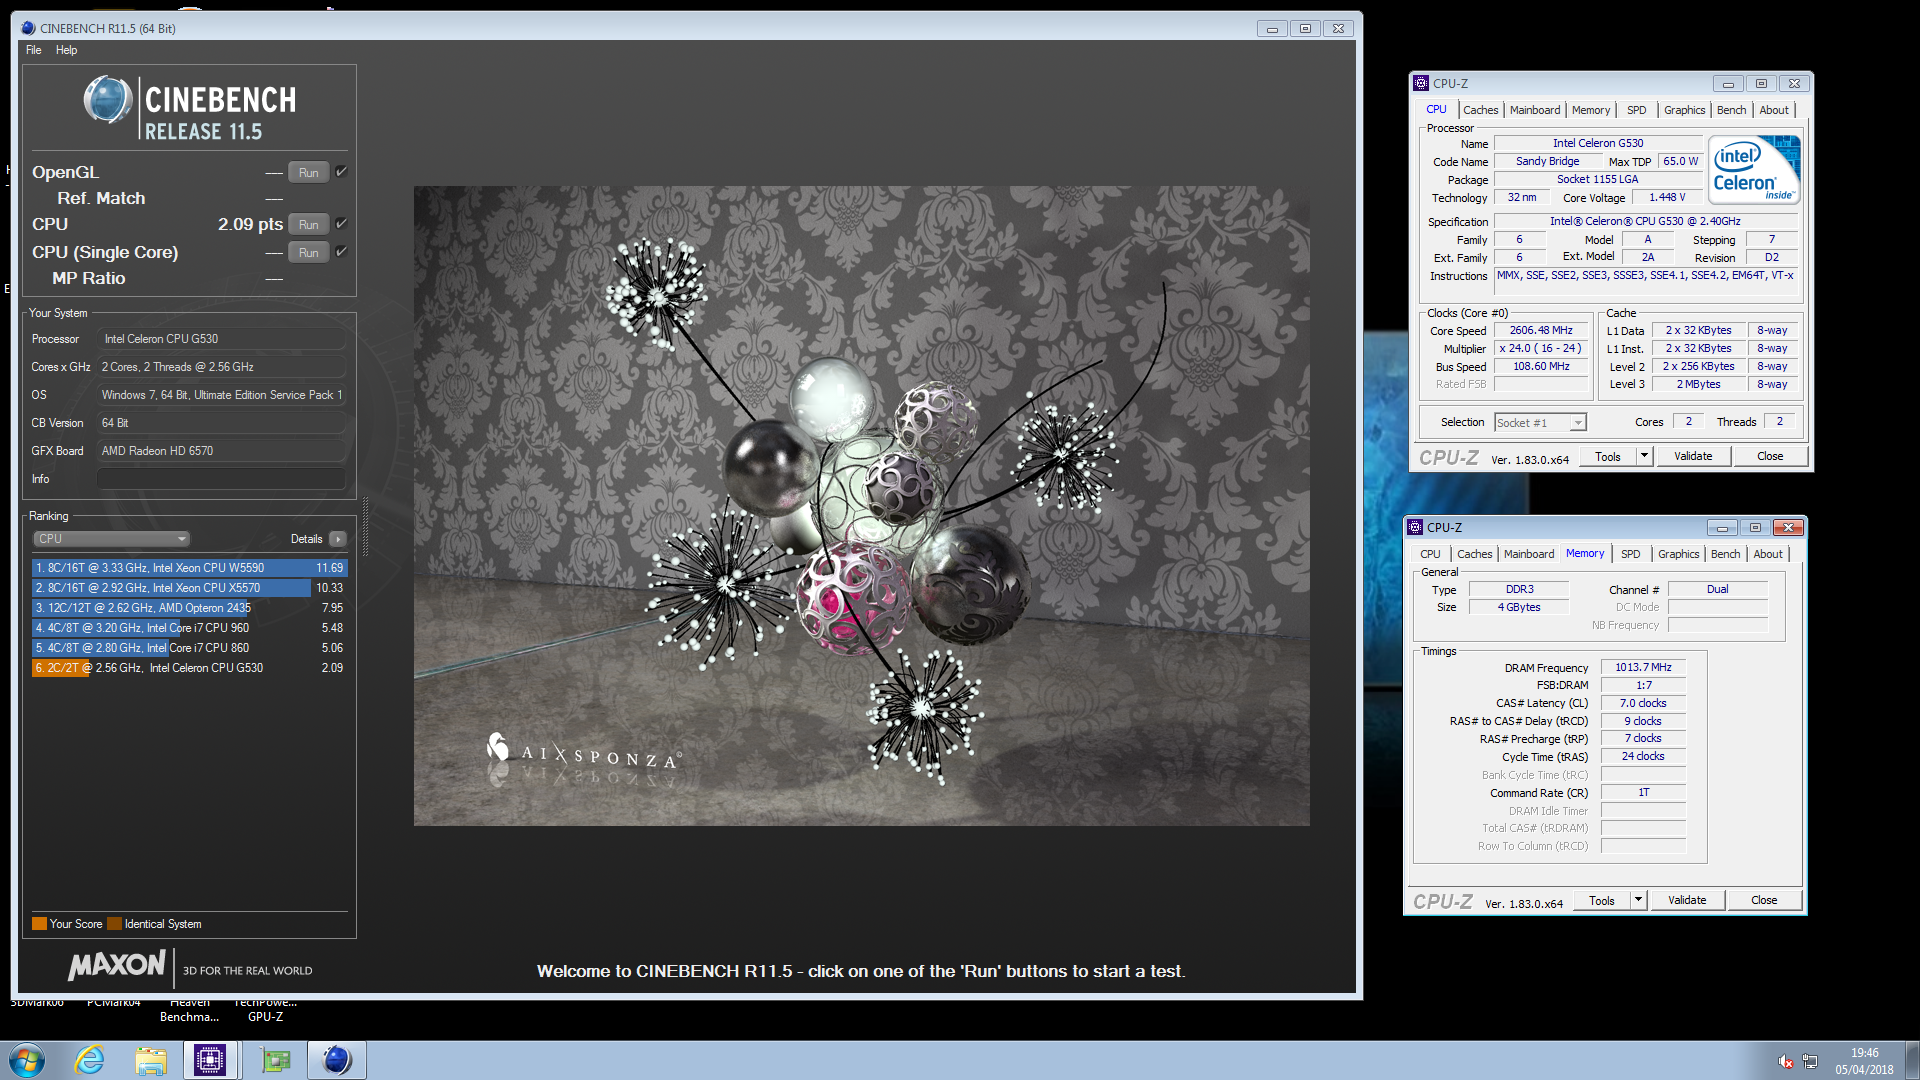
Task: Click the Intel Celeron logo in CPU-Z
Action: click(x=1755, y=169)
